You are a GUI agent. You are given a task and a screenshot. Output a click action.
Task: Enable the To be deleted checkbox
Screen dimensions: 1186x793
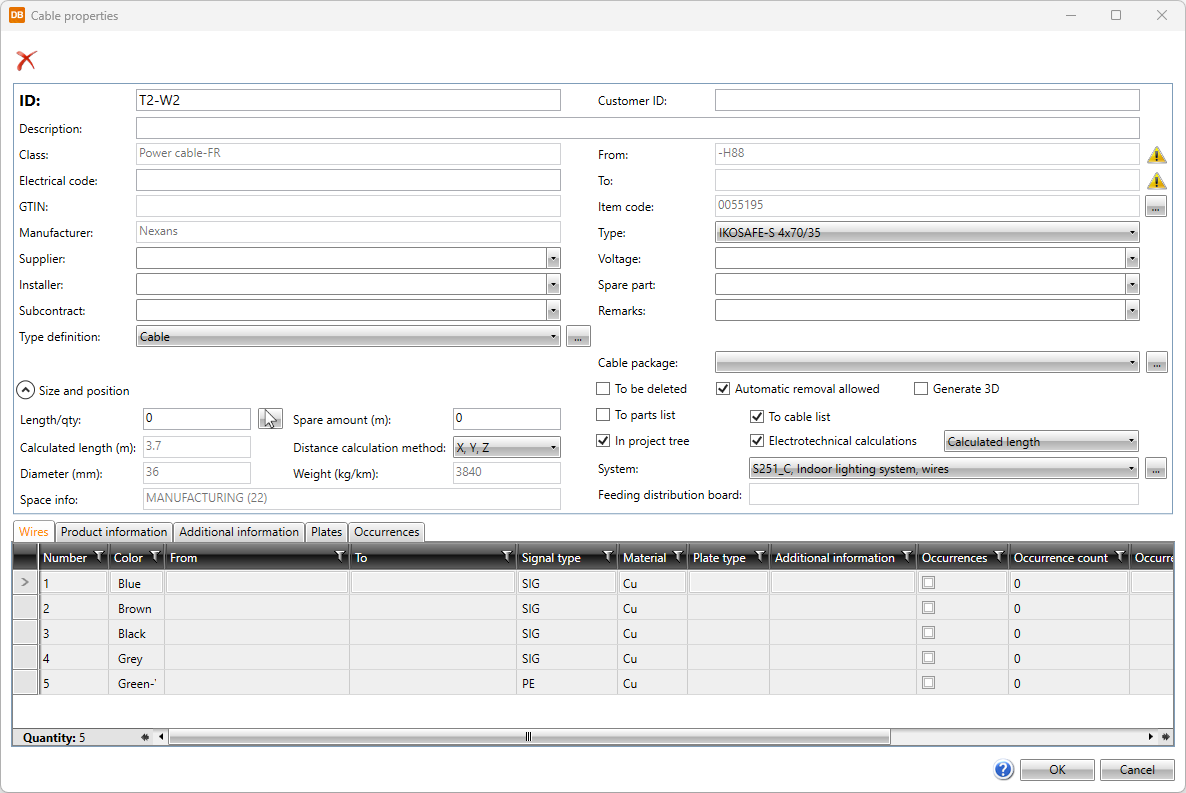click(x=603, y=389)
